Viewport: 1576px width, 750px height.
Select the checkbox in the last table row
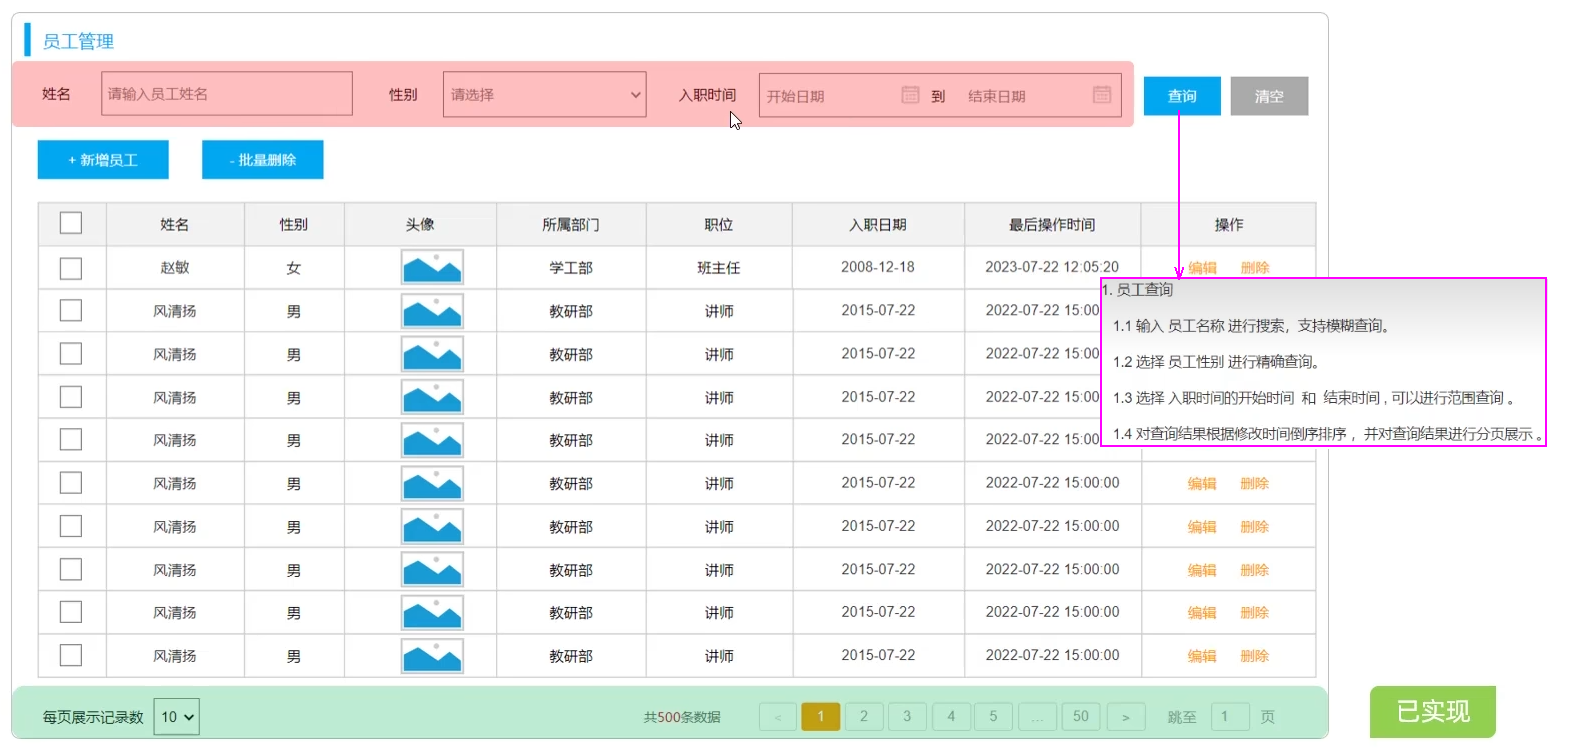(x=71, y=656)
